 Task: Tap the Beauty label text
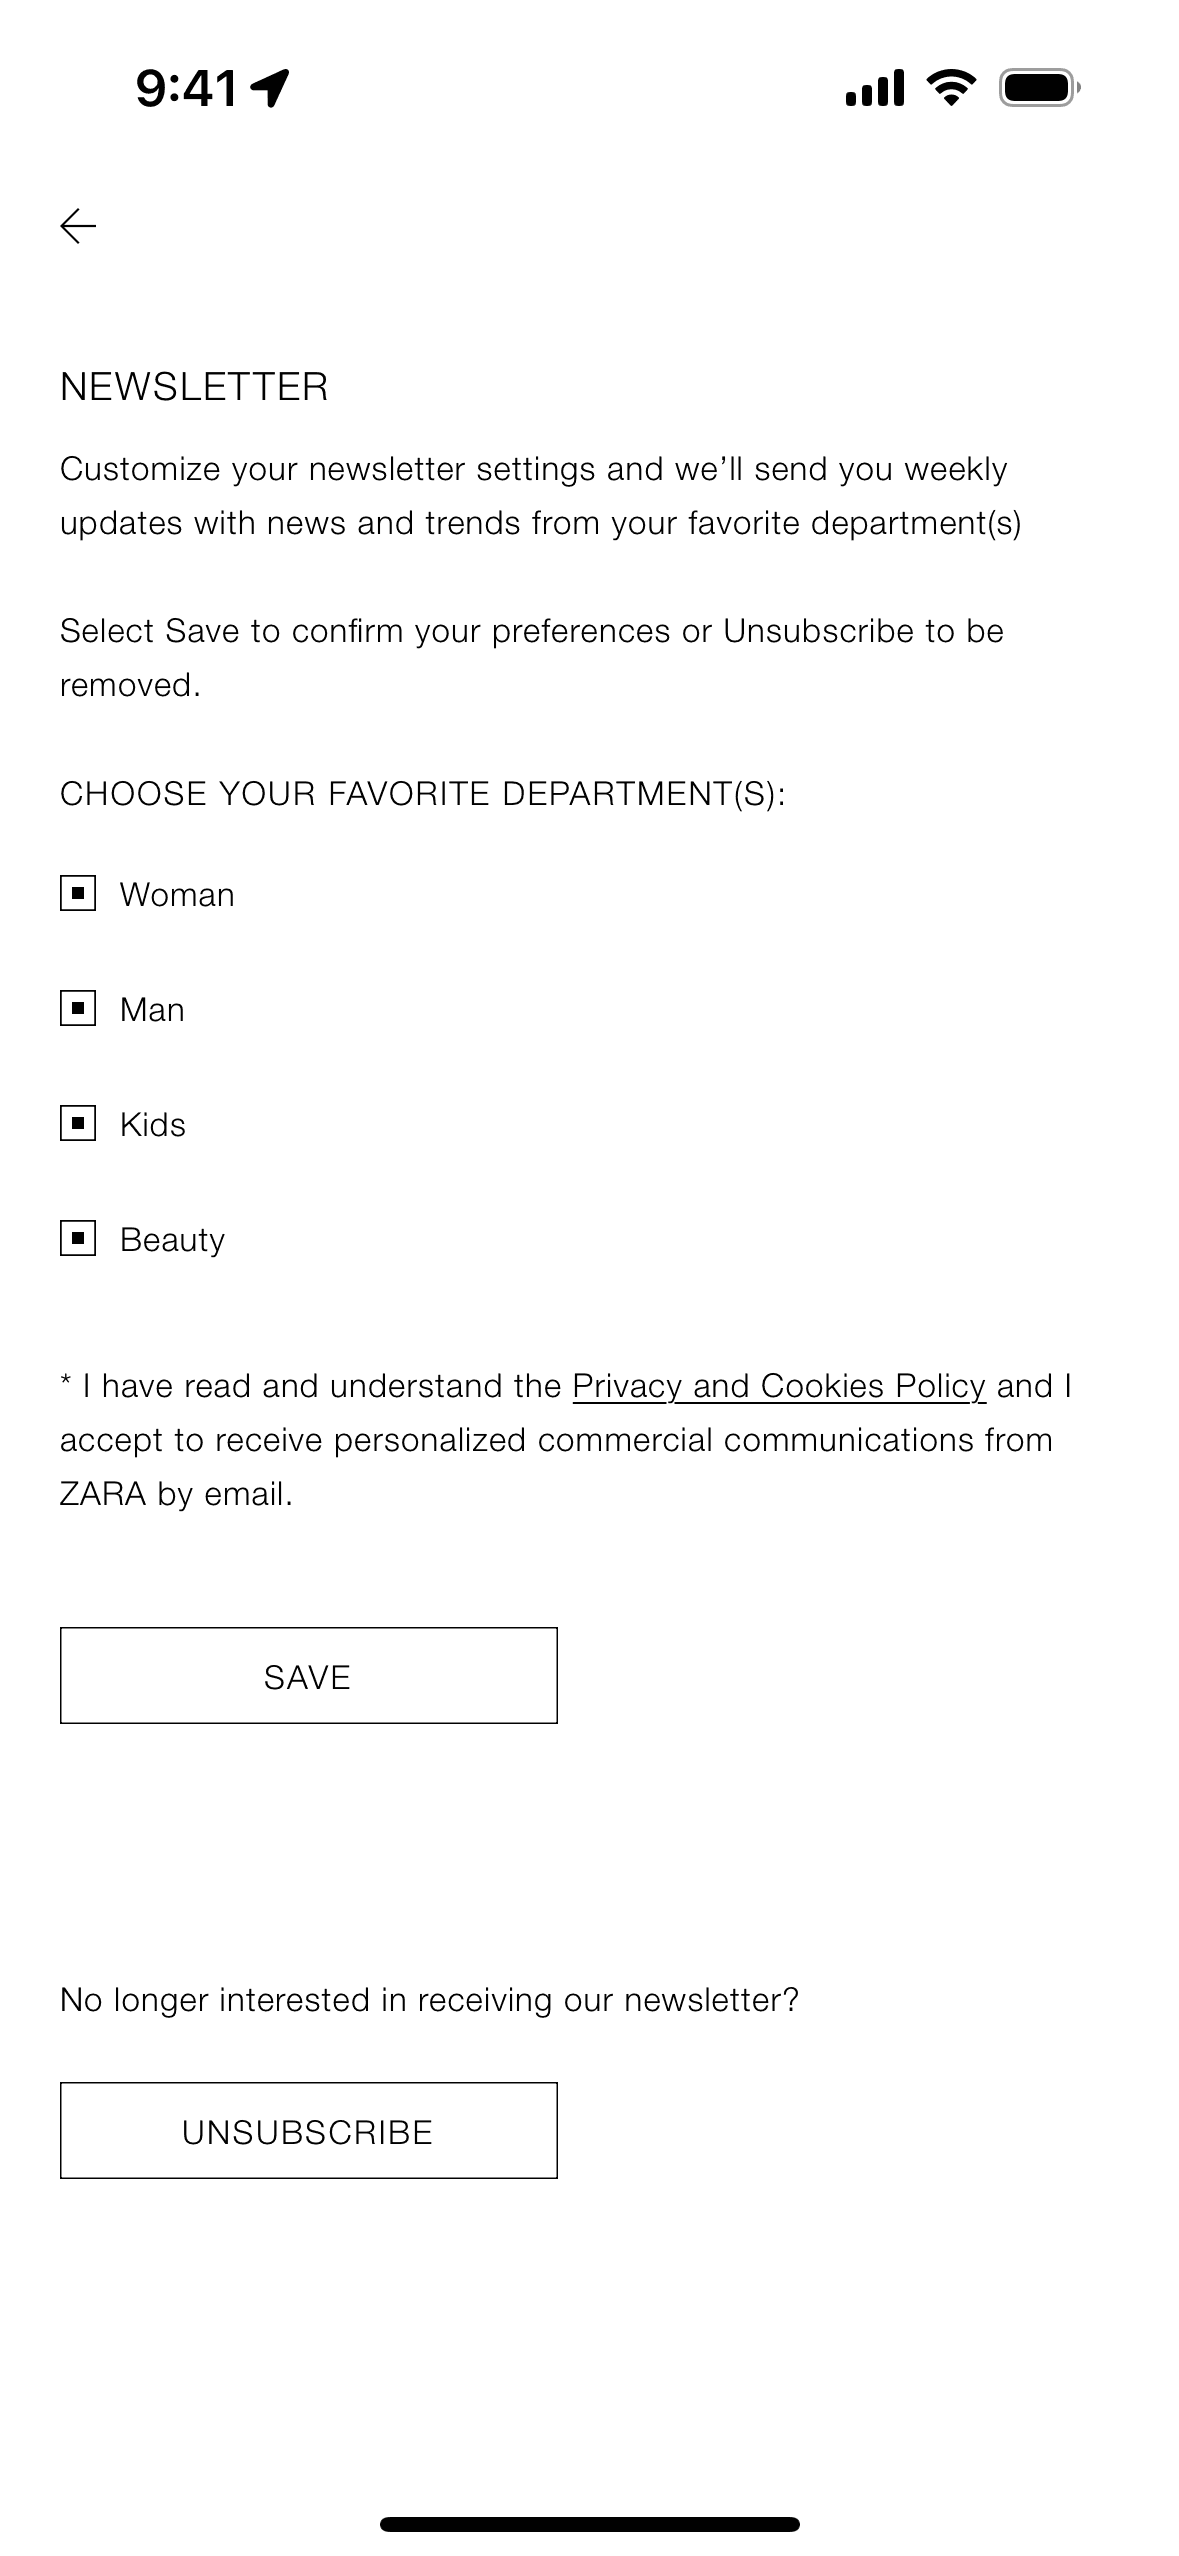[x=171, y=1239]
